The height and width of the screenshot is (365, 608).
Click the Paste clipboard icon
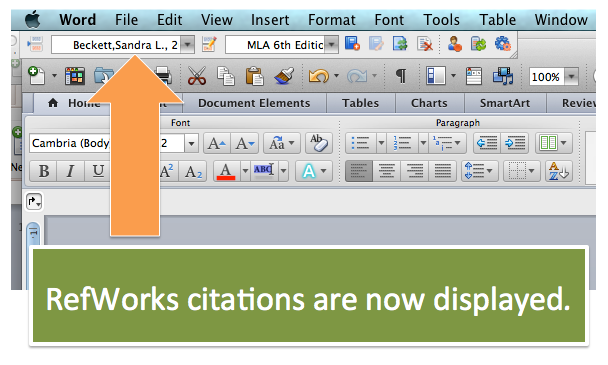click(x=255, y=76)
